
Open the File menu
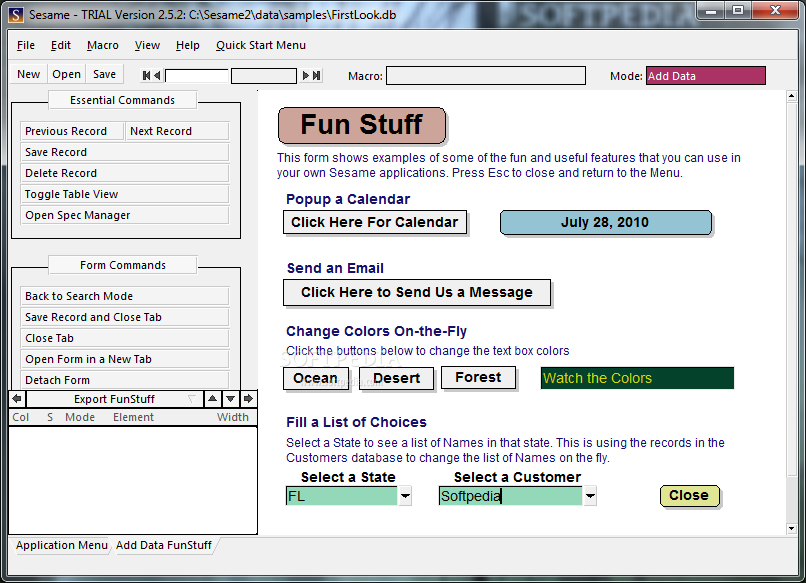(26, 45)
